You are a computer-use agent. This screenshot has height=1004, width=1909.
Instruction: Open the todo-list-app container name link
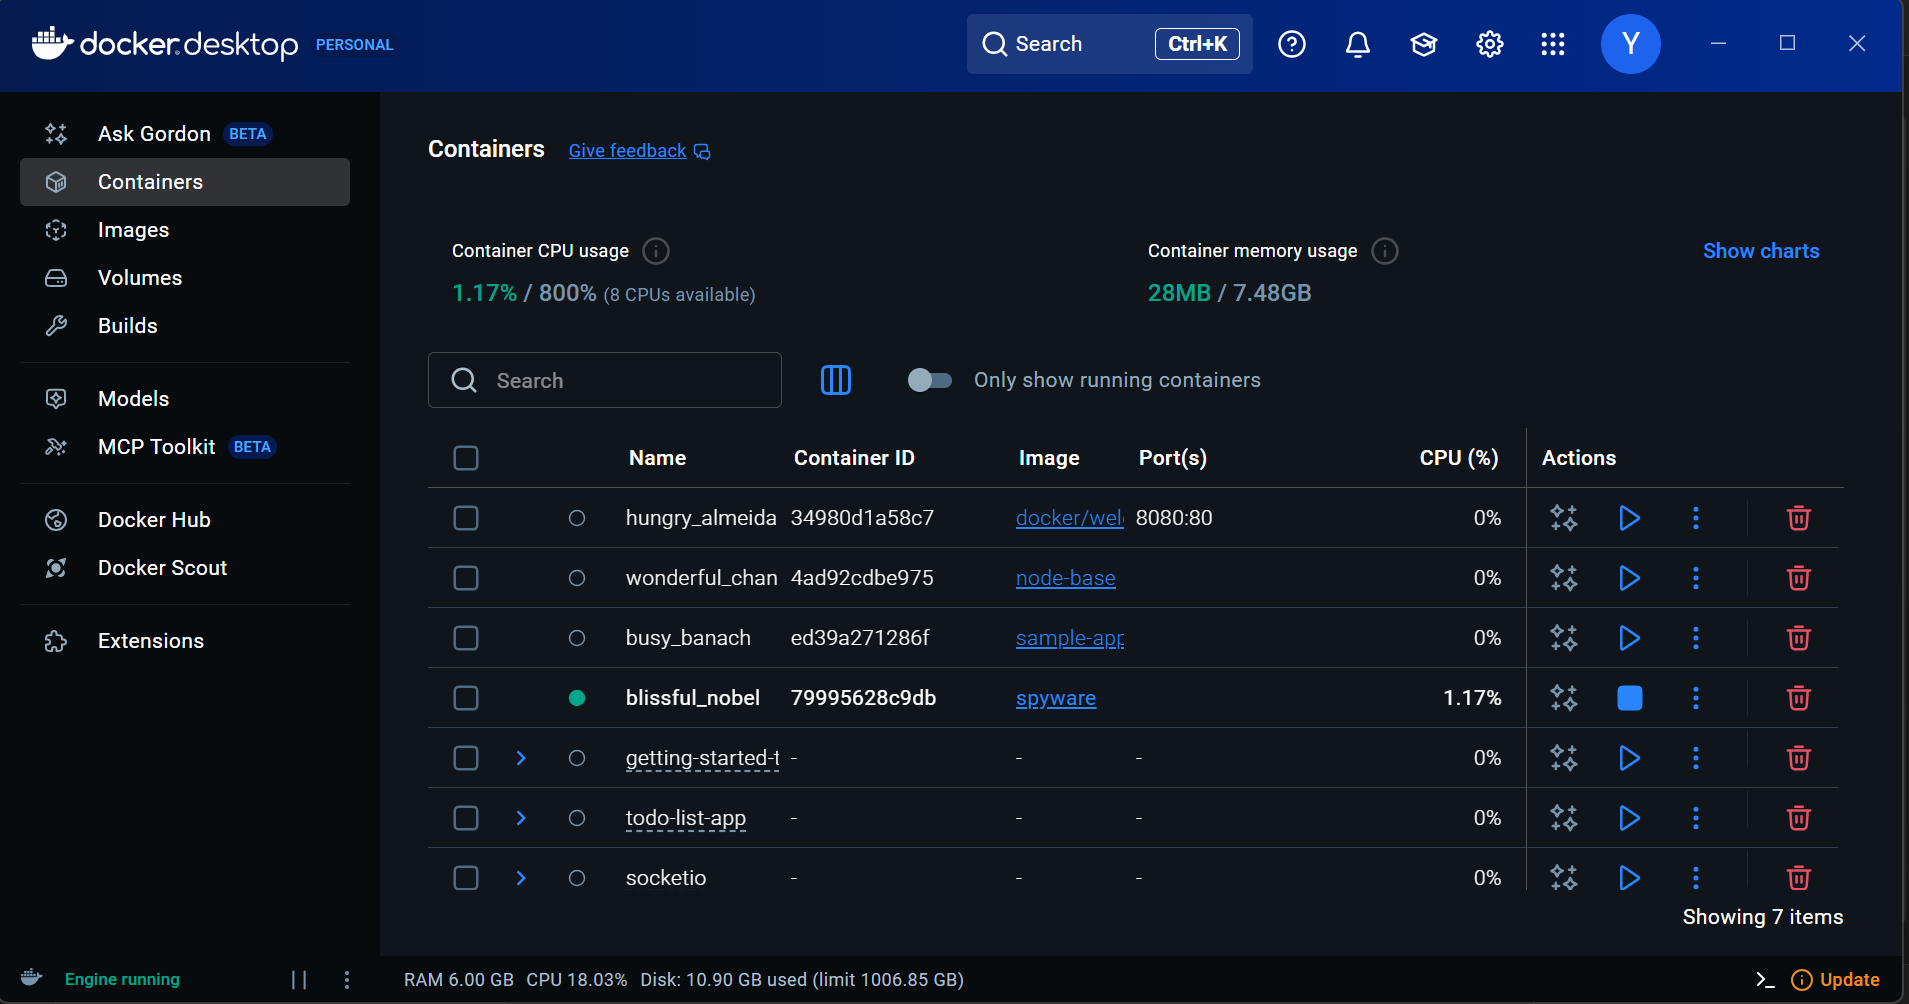pos(686,818)
